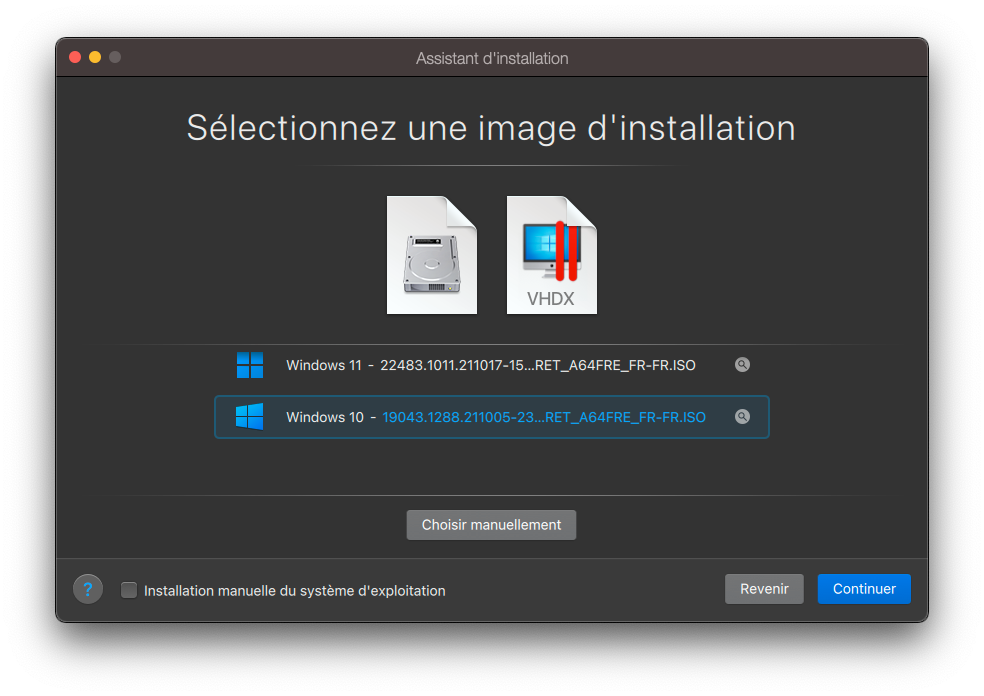Go back with the Revenir button
The image size is (984, 696).
[764, 589]
